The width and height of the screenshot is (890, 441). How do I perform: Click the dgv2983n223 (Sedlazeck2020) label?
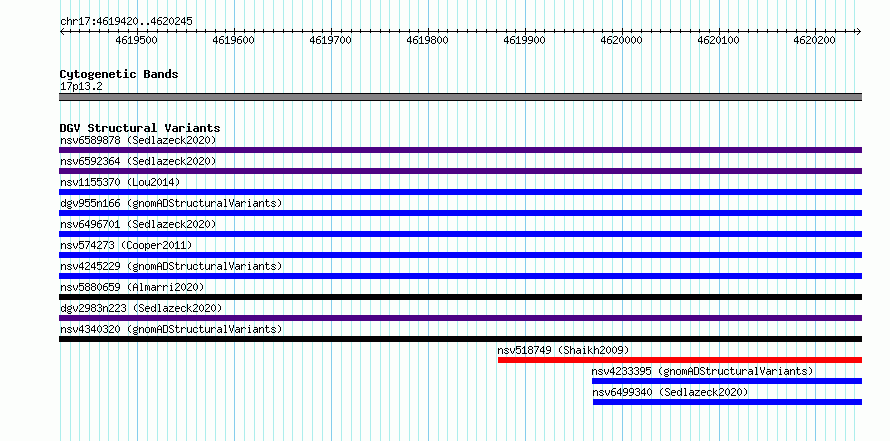[x=141, y=308]
